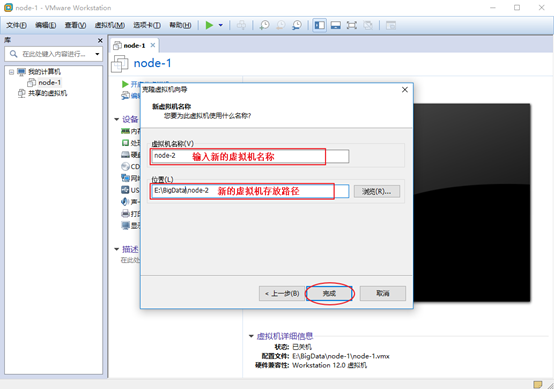This screenshot has width=554, height=389.
Task: Select node-1 in the library tree
Action: coord(49,82)
